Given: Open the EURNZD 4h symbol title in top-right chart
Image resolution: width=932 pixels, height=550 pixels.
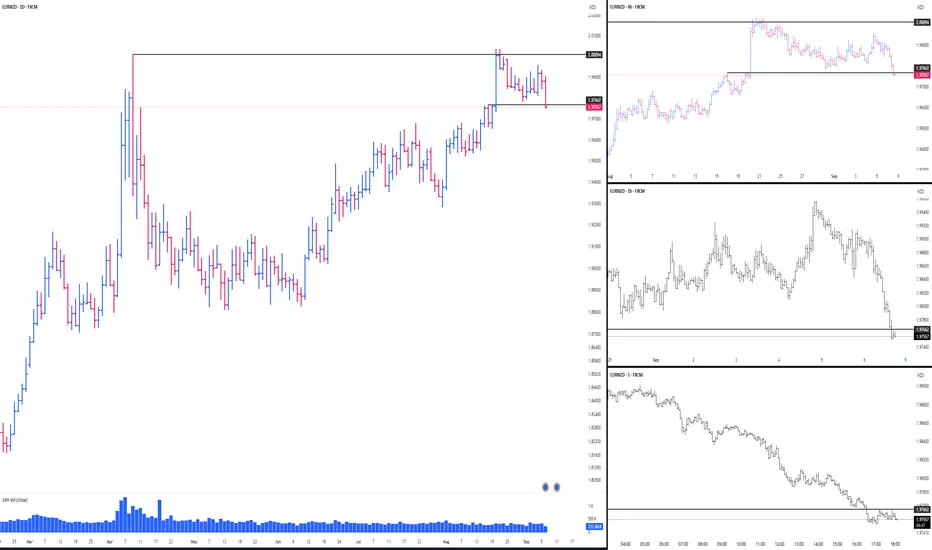Looking at the screenshot, I should click(x=628, y=7).
